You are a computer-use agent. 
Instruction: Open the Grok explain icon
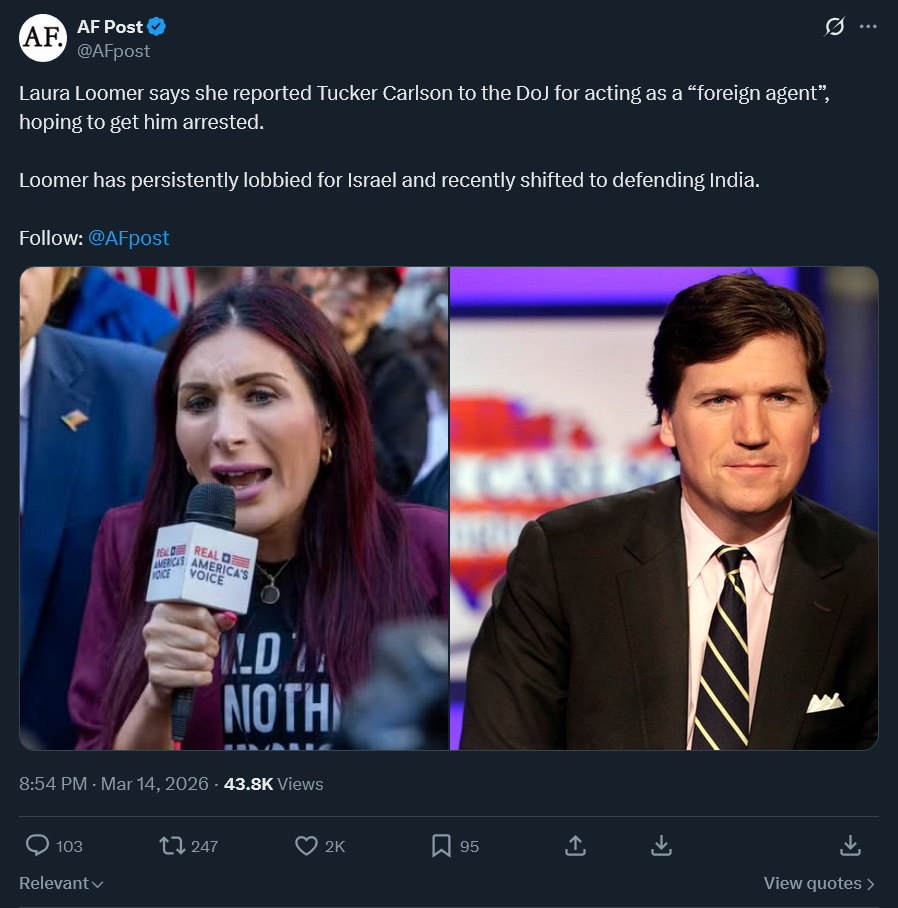(834, 27)
